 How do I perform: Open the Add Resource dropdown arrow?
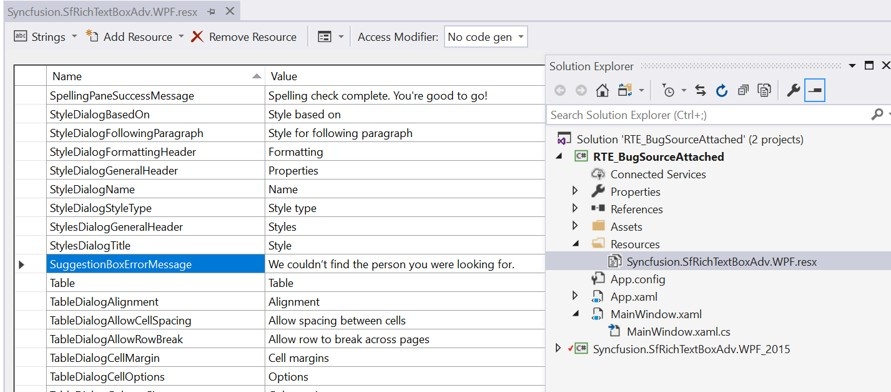click(181, 37)
